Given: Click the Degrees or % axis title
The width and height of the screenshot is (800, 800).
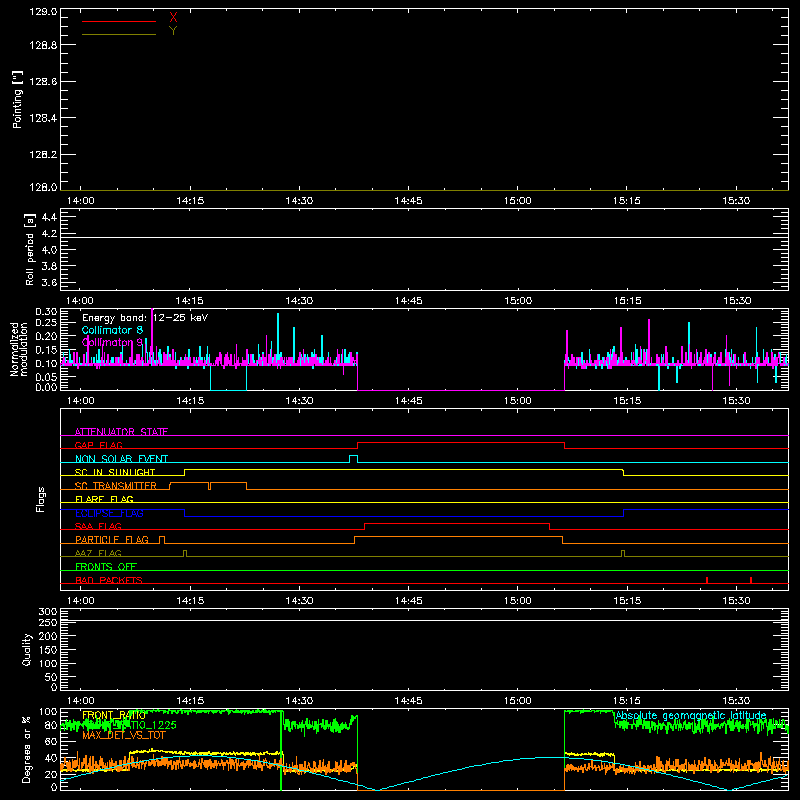Looking at the screenshot, I should (x=26, y=749).
